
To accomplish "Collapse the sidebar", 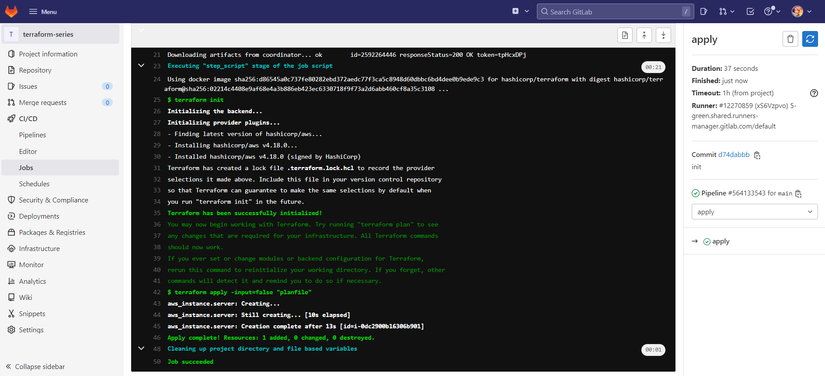I will coord(35,367).
